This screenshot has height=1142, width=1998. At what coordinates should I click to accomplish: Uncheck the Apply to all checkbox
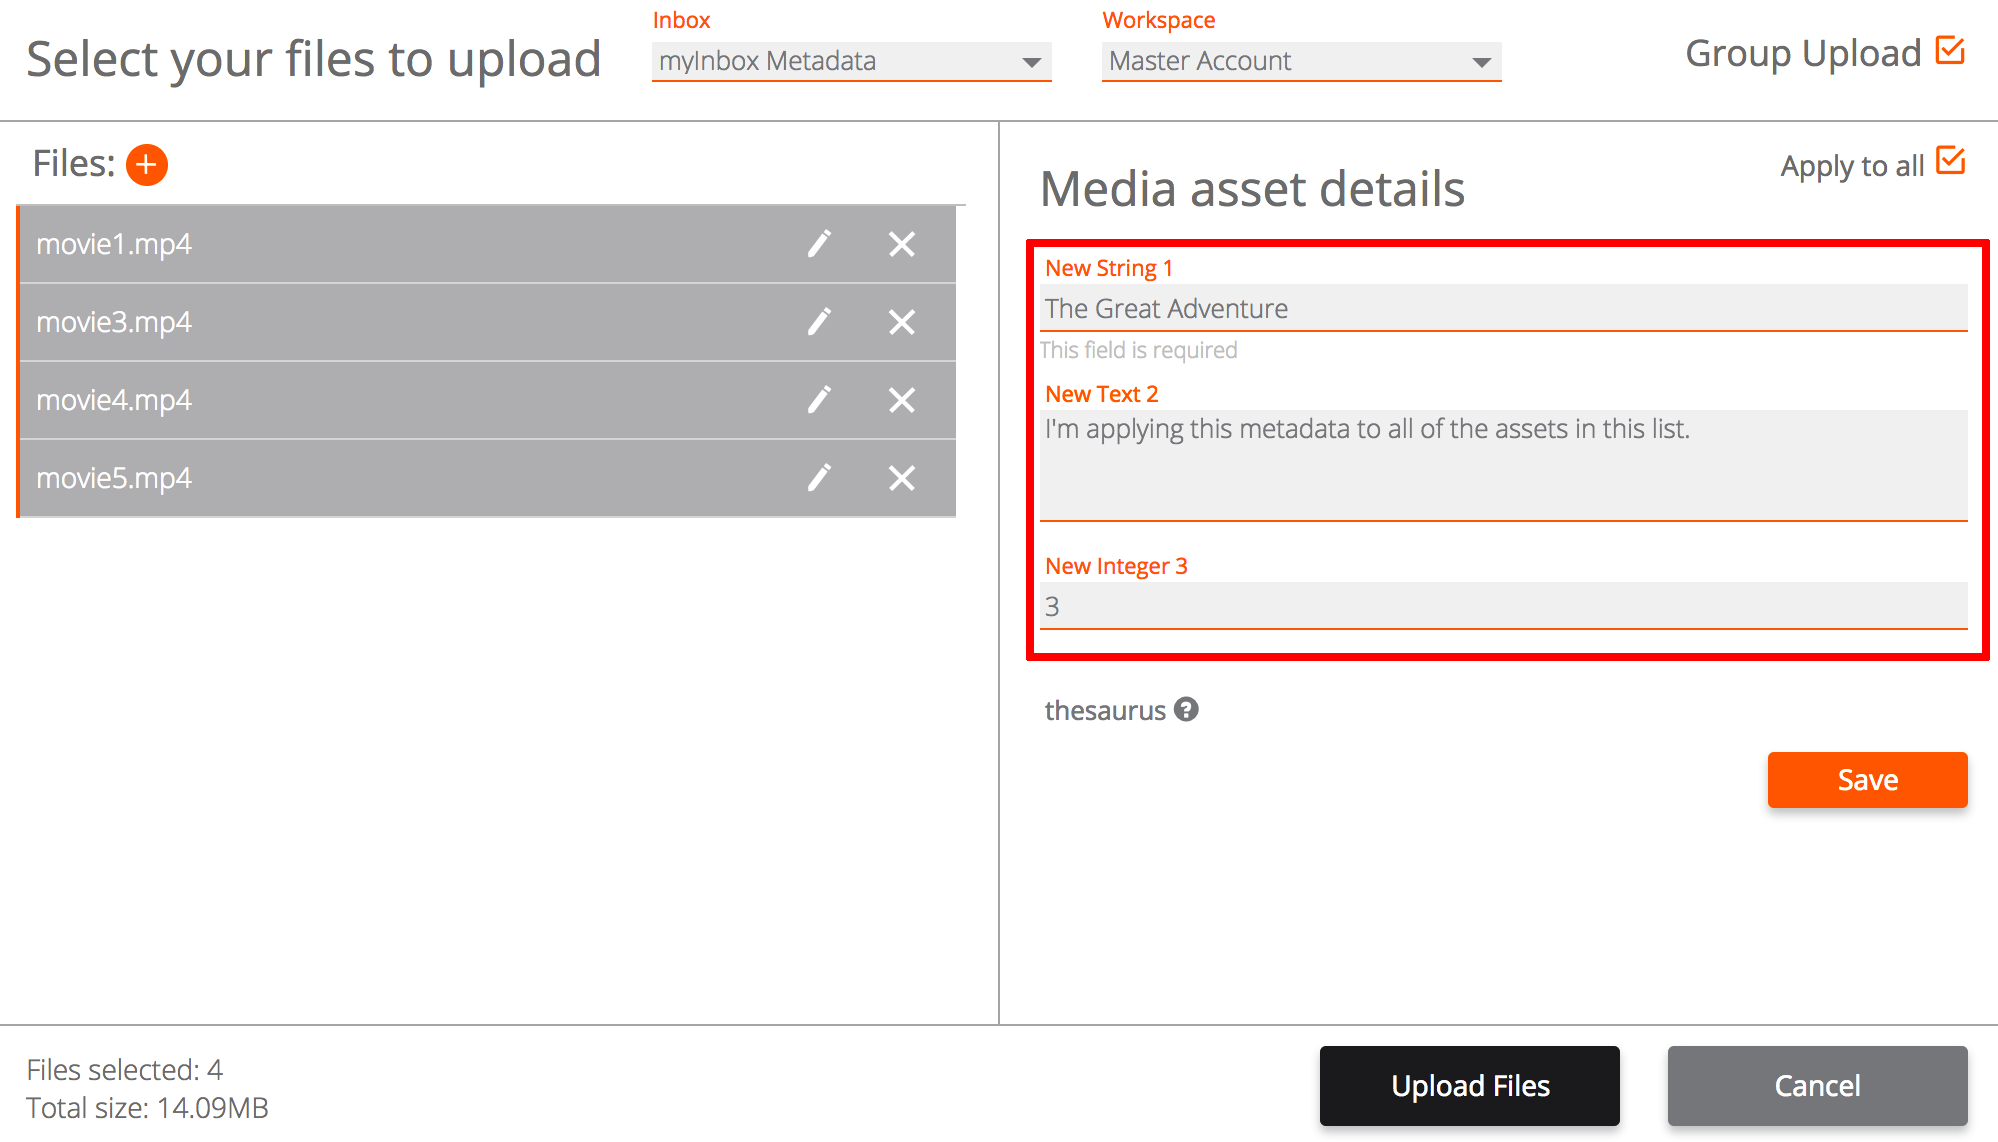pyautogui.click(x=1950, y=161)
